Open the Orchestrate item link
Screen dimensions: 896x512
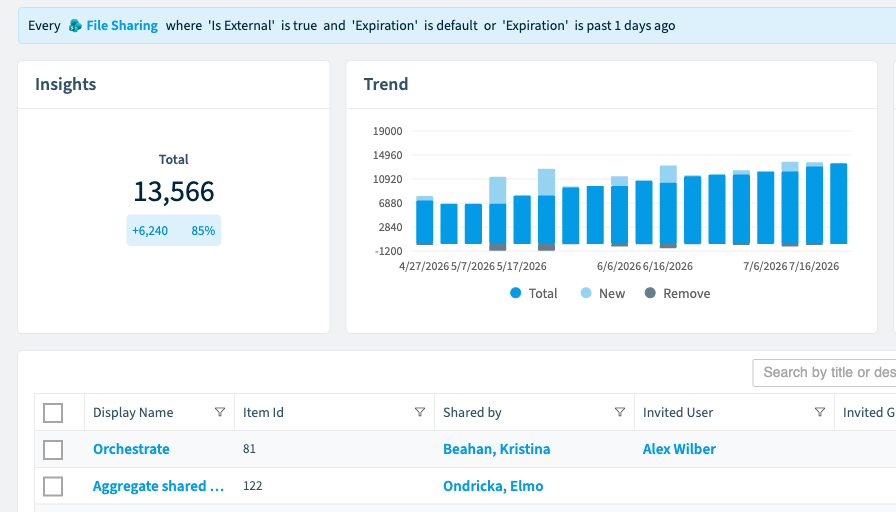click(131, 449)
